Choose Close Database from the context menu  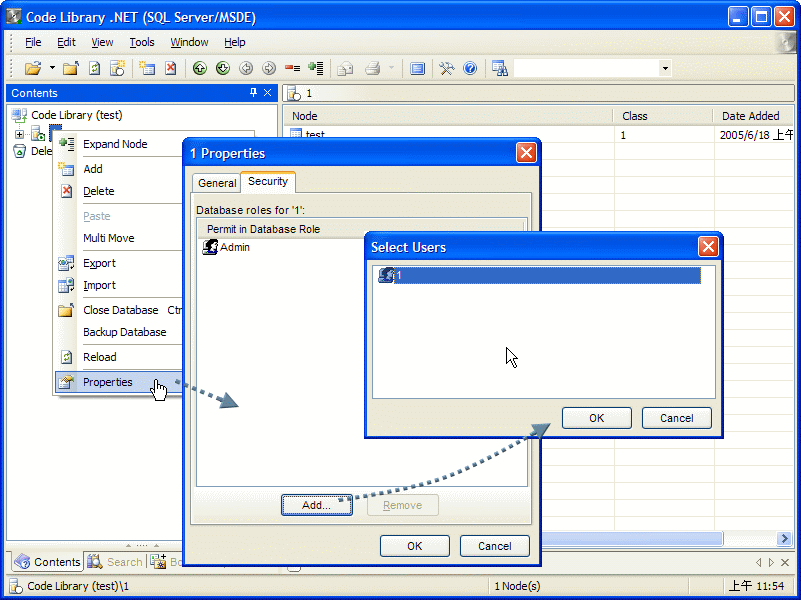pyautogui.click(x=119, y=310)
